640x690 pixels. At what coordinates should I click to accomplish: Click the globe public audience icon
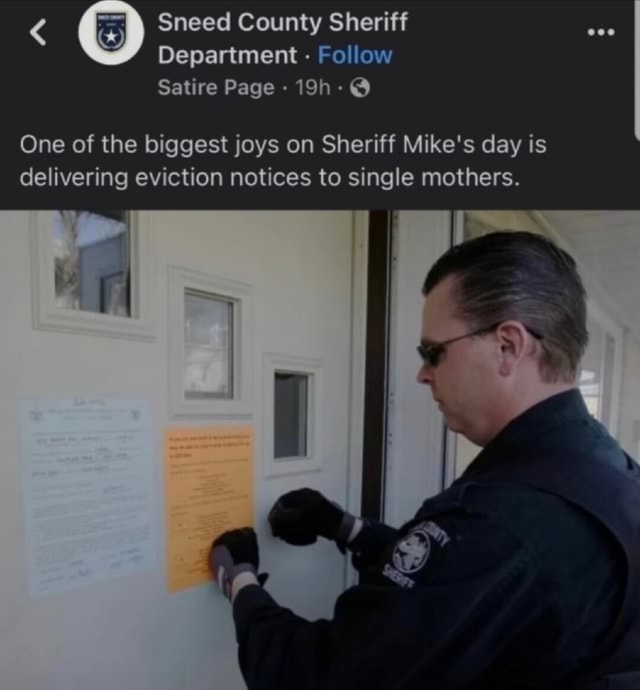pos(360,88)
